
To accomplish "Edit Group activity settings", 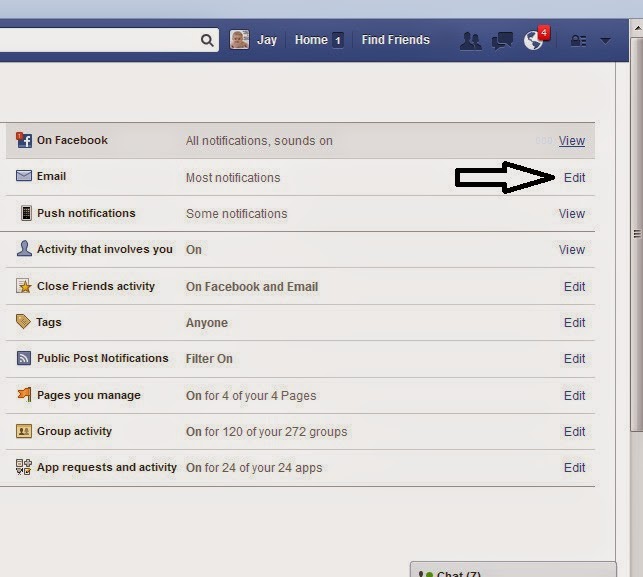I will (x=575, y=432).
